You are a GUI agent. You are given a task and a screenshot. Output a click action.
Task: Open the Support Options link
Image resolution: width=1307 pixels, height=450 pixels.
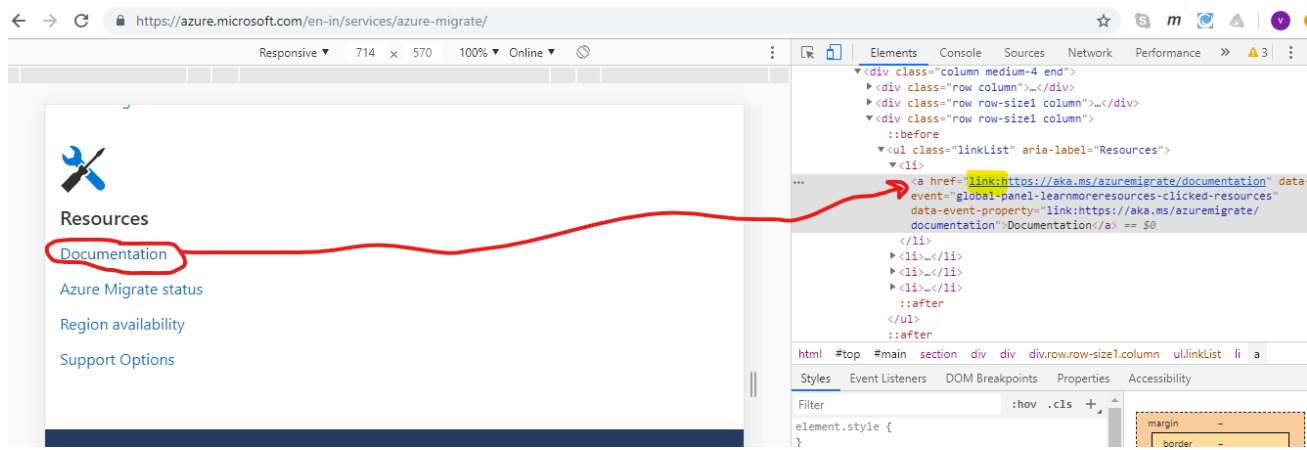click(117, 359)
